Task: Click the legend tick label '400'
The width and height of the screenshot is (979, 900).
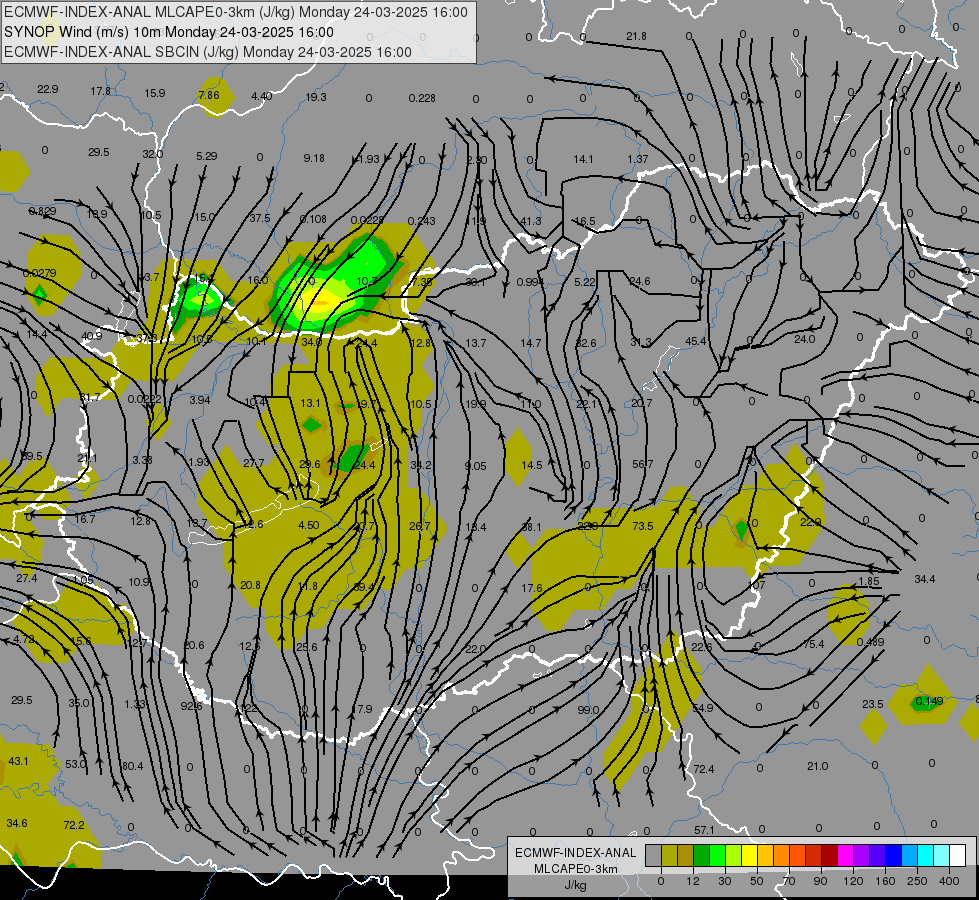Action: (x=949, y=881)
